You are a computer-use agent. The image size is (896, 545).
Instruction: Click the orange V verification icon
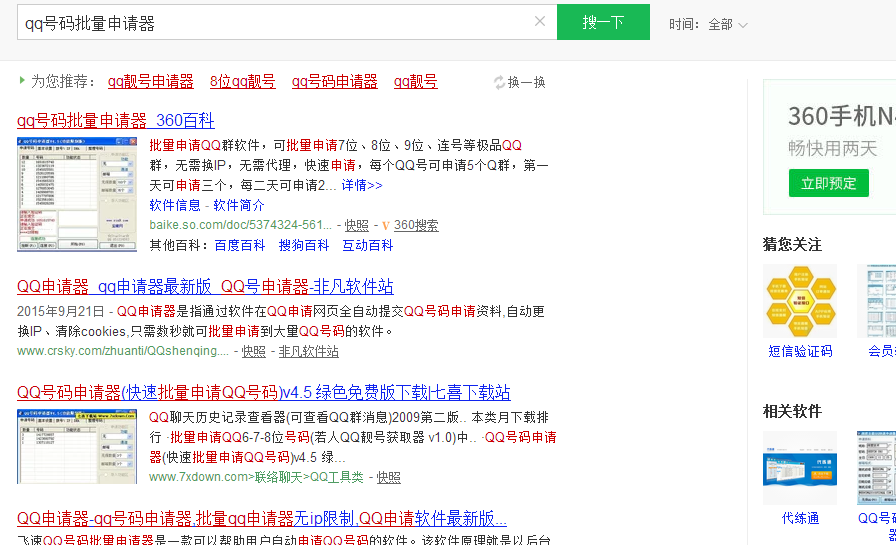386,226
